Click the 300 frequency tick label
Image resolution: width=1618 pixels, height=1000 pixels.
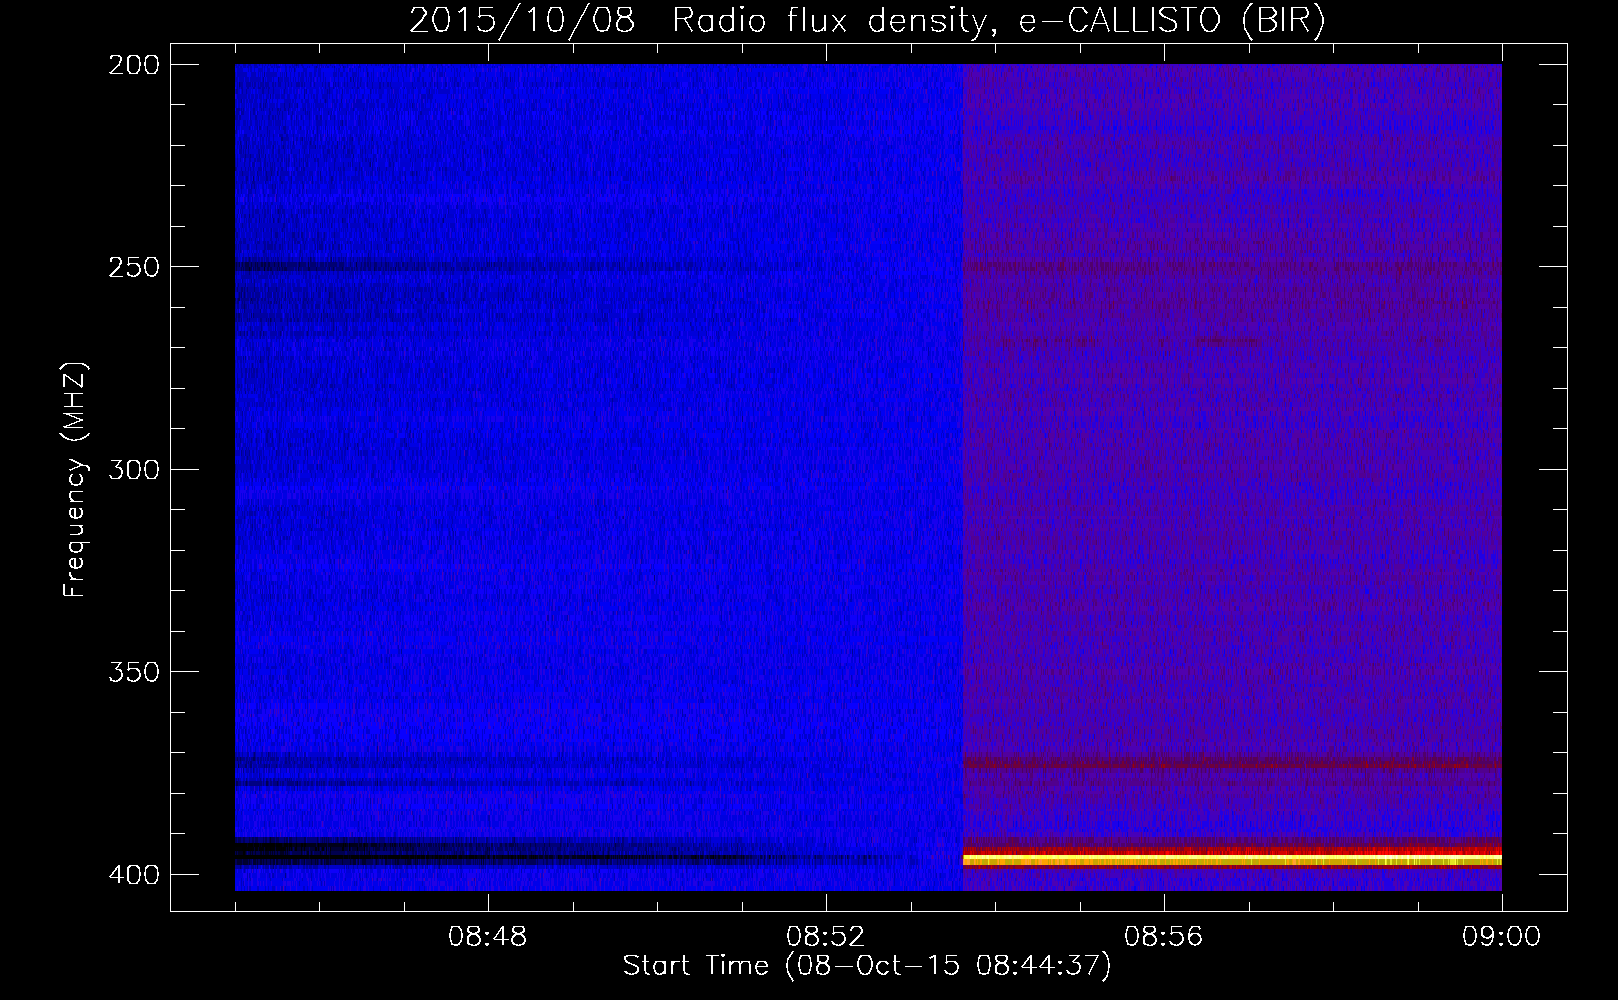[x=133, y=469]
